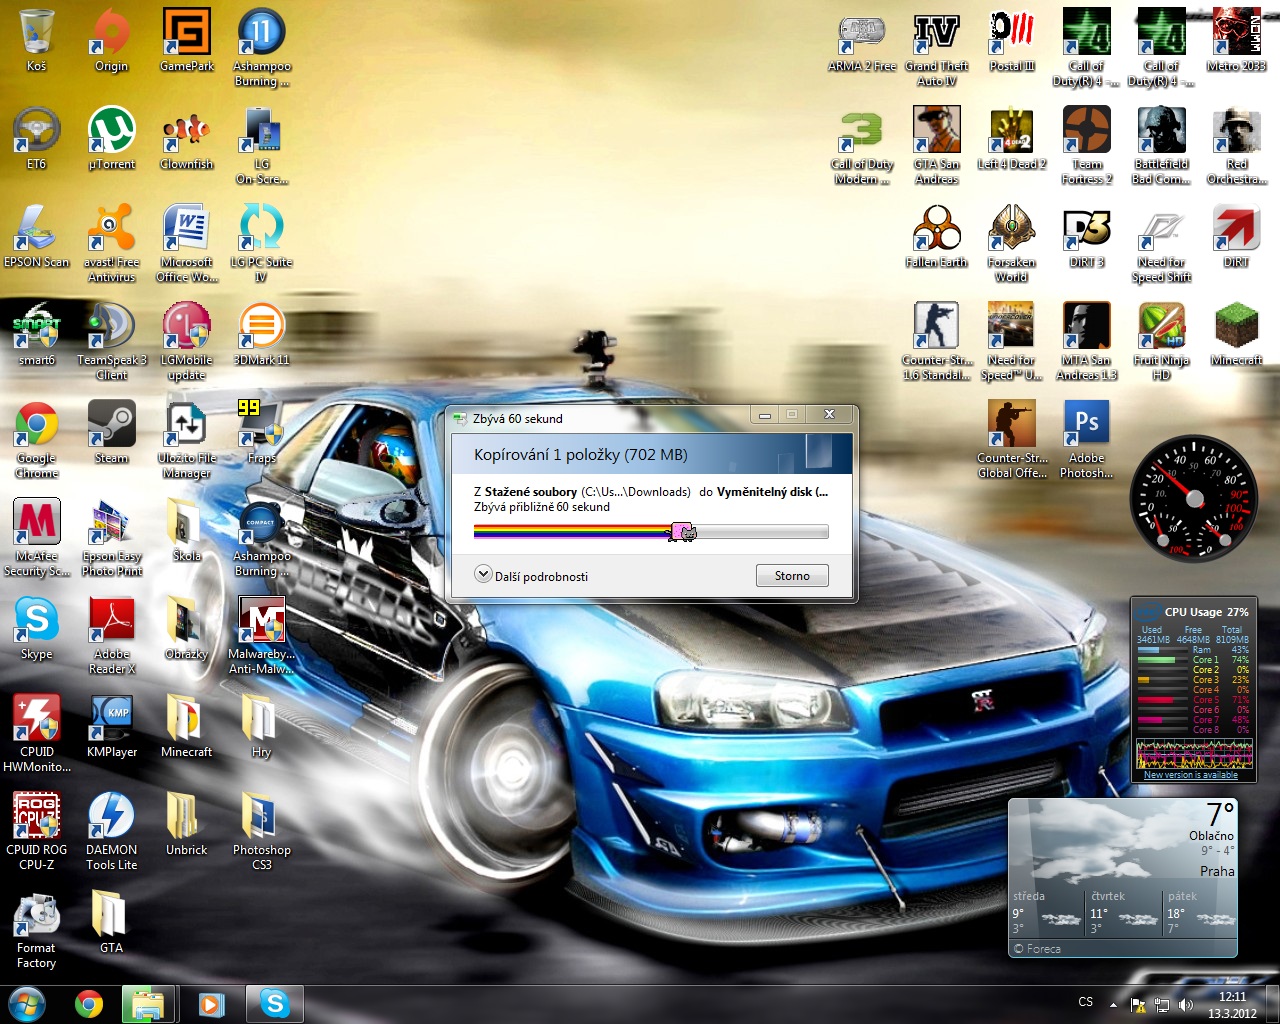Open Windows Explorer from the taskbar
The width and height of the screenshot is (1280, 1024).
click(149, 1004)
